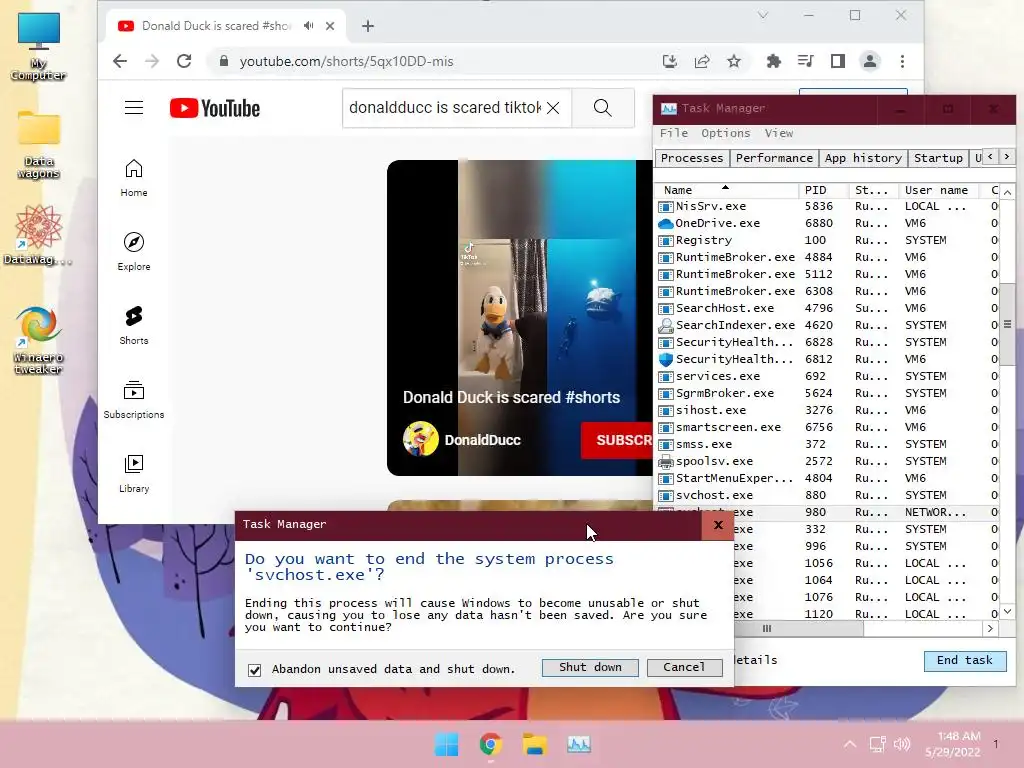The image size is (1024, 768).
Task: Click process list scroll down arrow
Action: click(x=1008, y=612)
